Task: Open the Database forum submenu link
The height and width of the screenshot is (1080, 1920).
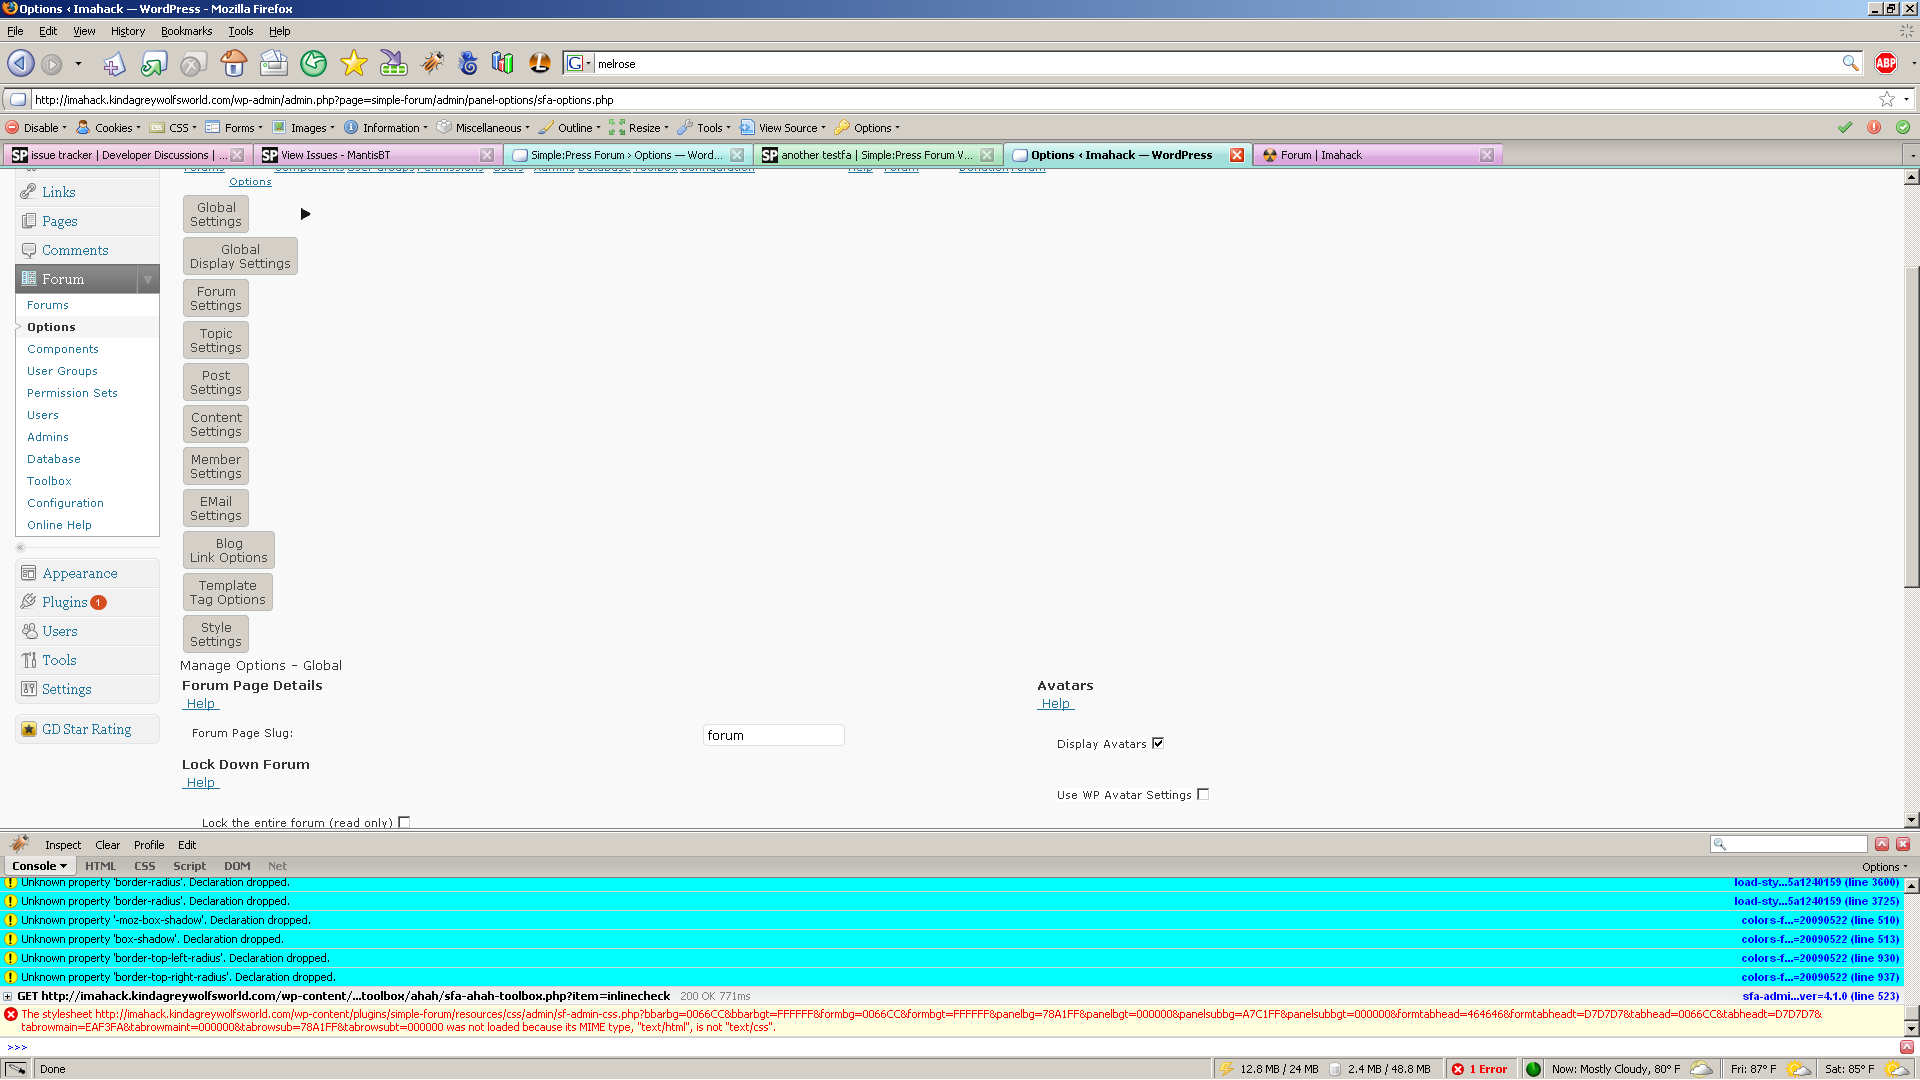Action: point(54,459)
